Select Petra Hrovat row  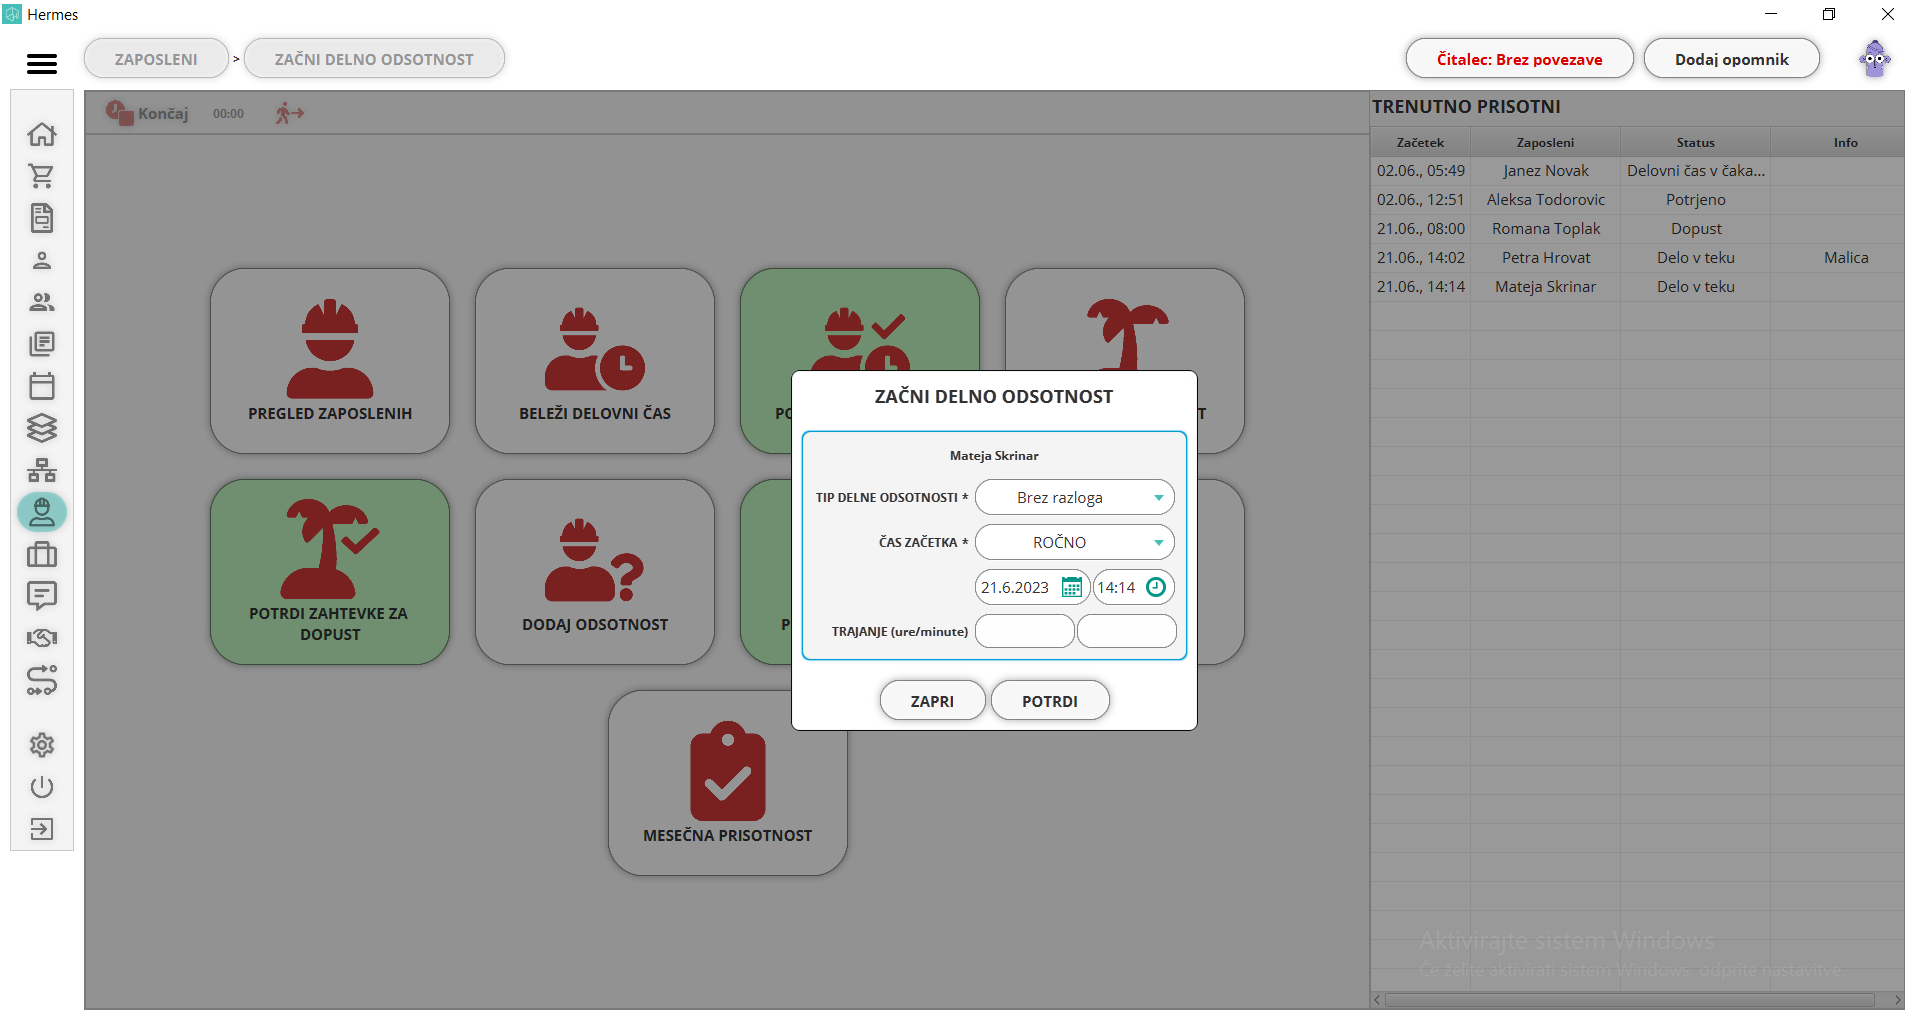pyautogui.click(x=1637, y=258)
